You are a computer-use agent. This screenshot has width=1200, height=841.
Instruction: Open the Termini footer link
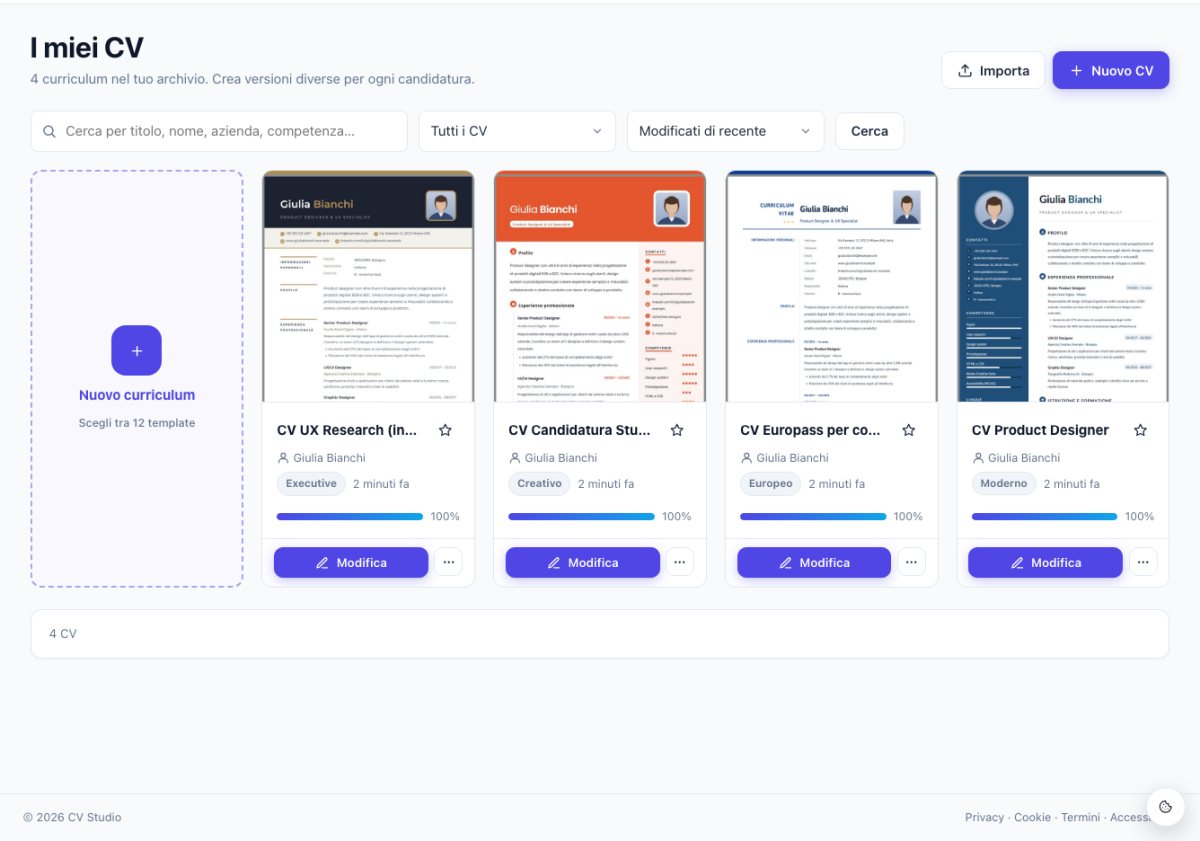(1081, 817)
